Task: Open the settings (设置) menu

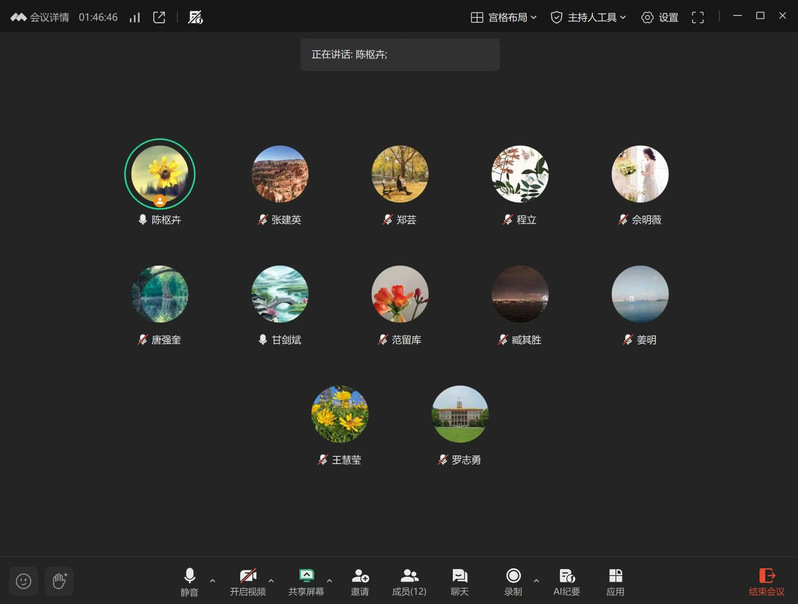Action: [x=660, y=17]
